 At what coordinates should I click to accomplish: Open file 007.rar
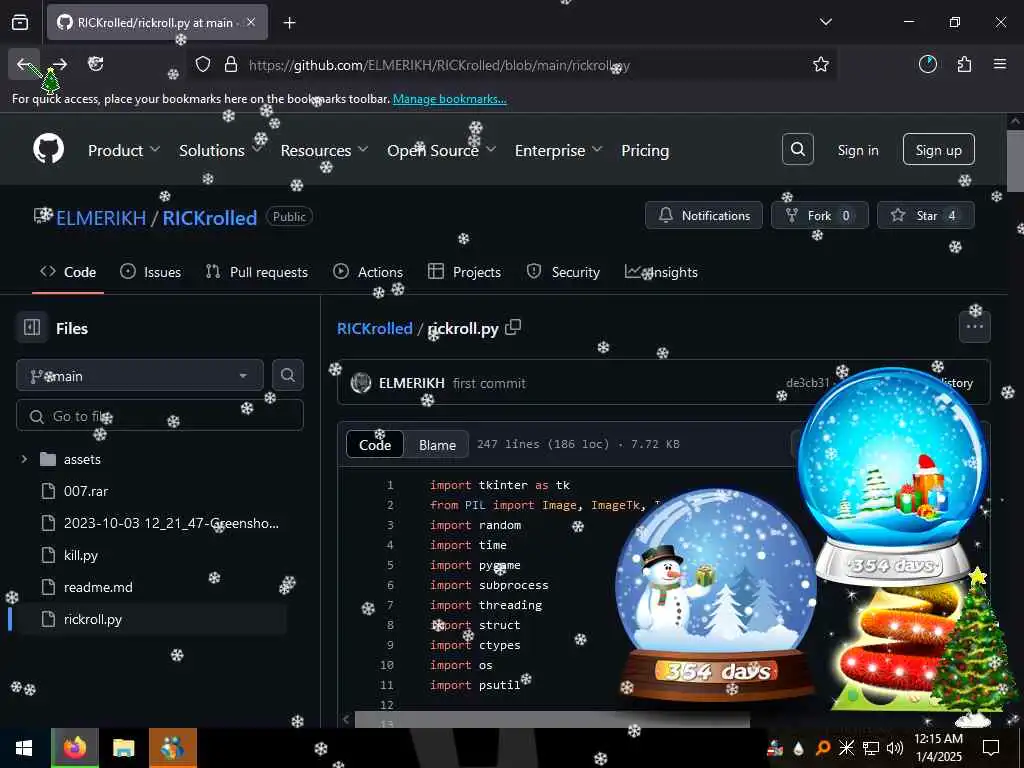86,491
